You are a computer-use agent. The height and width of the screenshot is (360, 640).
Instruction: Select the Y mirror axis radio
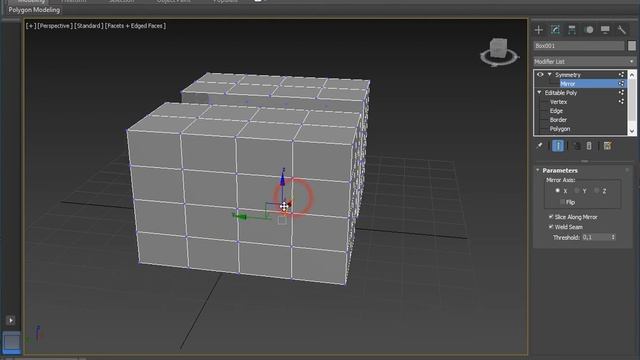tap(577, 191)
